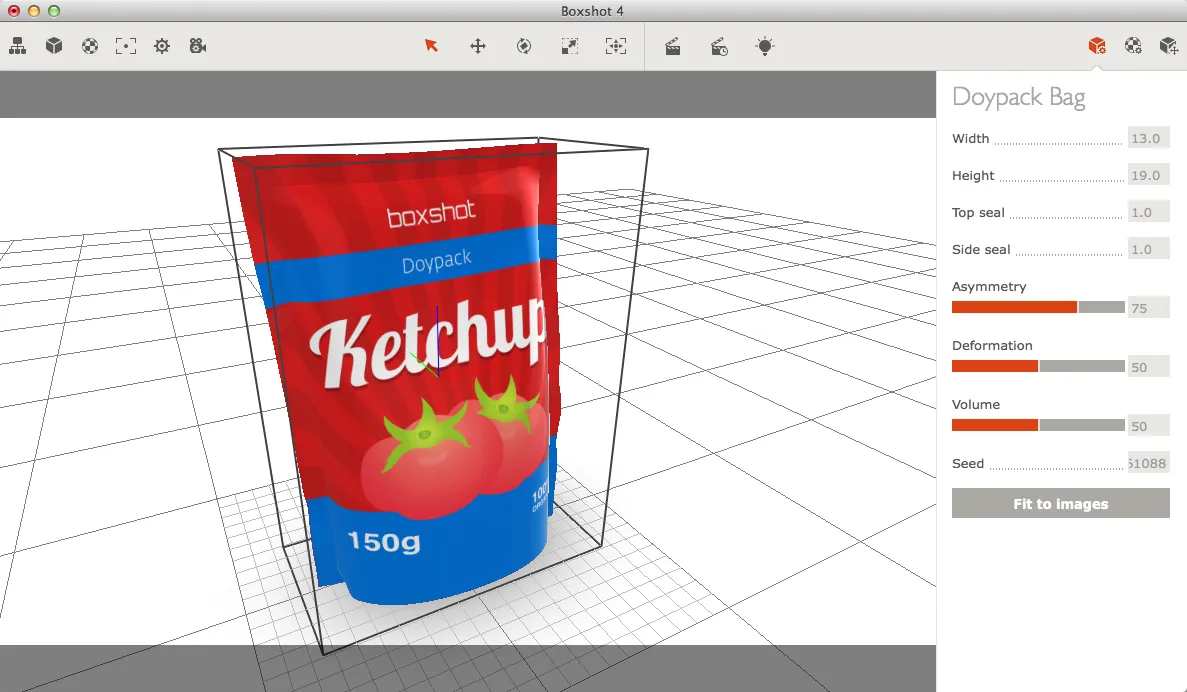Image resolution: width=1187 pixels, height=692 pixels.
Task: Edit the Top seal value field
Action: (1148, 213)
